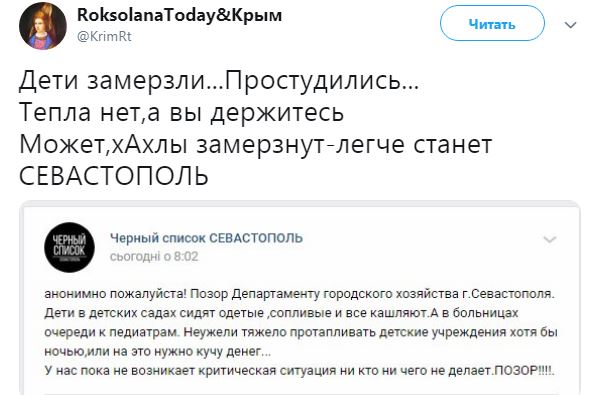Viewport: 599px width, 395px height.
Task: Click the line ночью,или на это нужно кучу денег
Action: coord(158,351)
